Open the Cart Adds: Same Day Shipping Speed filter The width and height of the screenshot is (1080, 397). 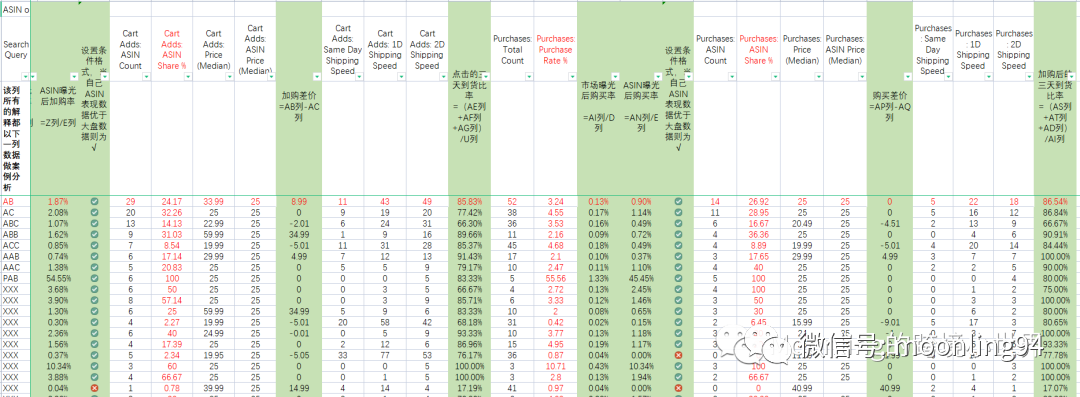(360, 77)
